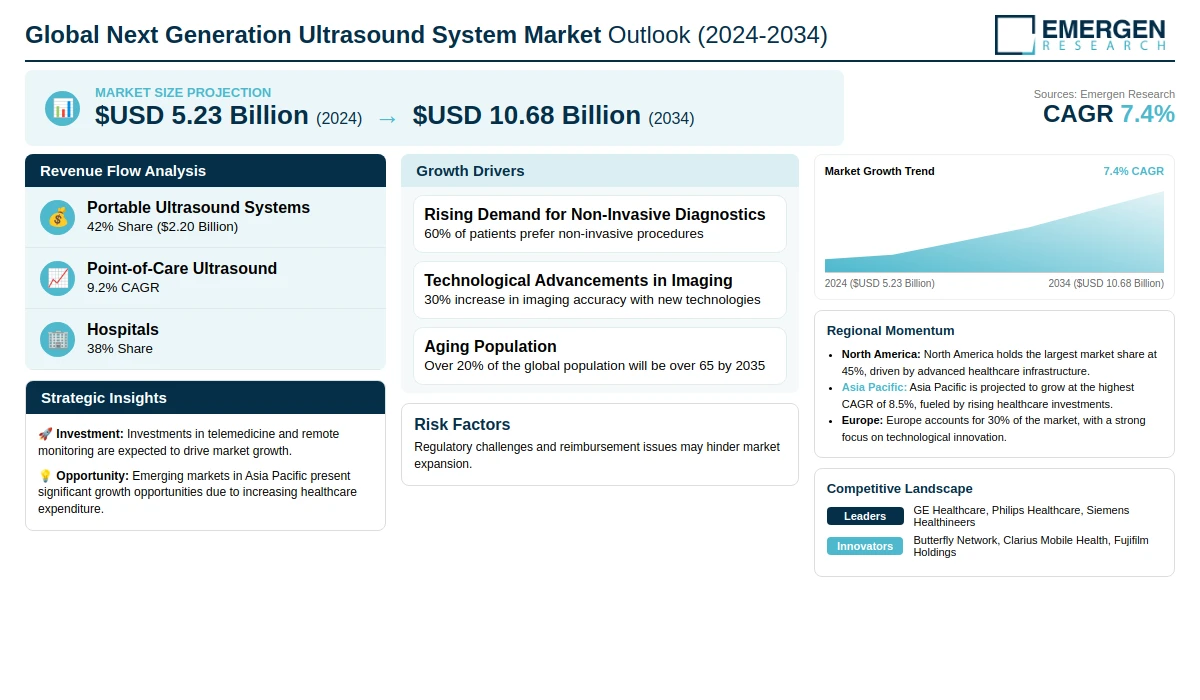Screen dimensions: 1200x700
Task: Click the Risk Factors heading
Action: pos(462,424)
